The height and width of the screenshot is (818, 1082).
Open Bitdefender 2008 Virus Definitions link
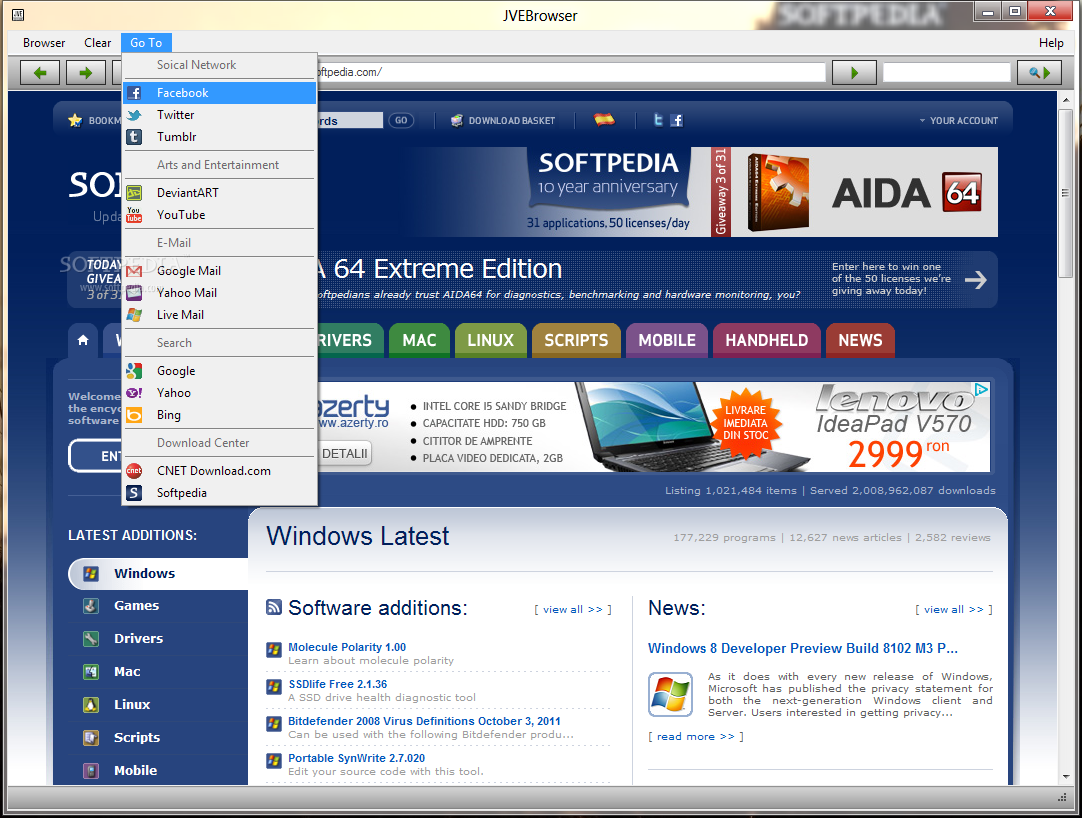(x=424, y=721)
